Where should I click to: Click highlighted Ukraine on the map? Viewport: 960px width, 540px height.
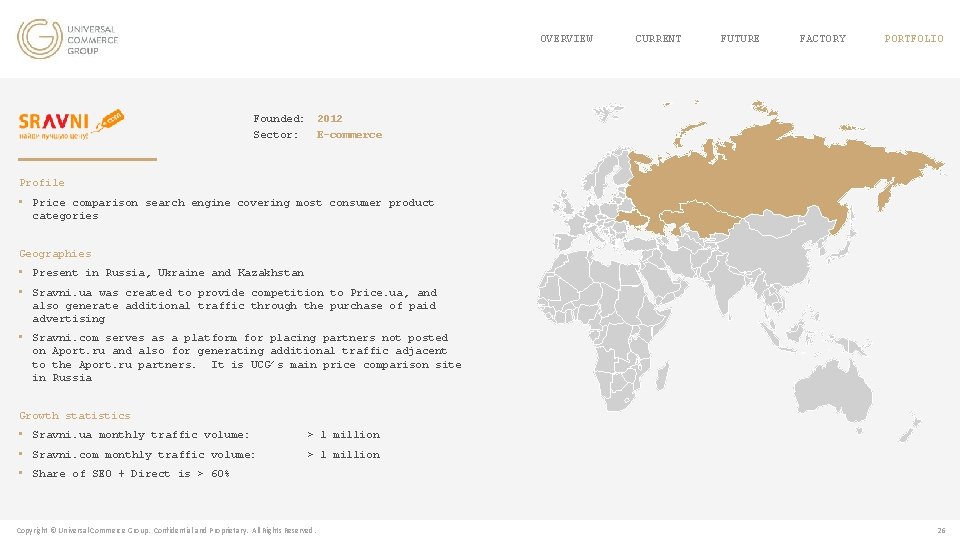tap(631, 219)
